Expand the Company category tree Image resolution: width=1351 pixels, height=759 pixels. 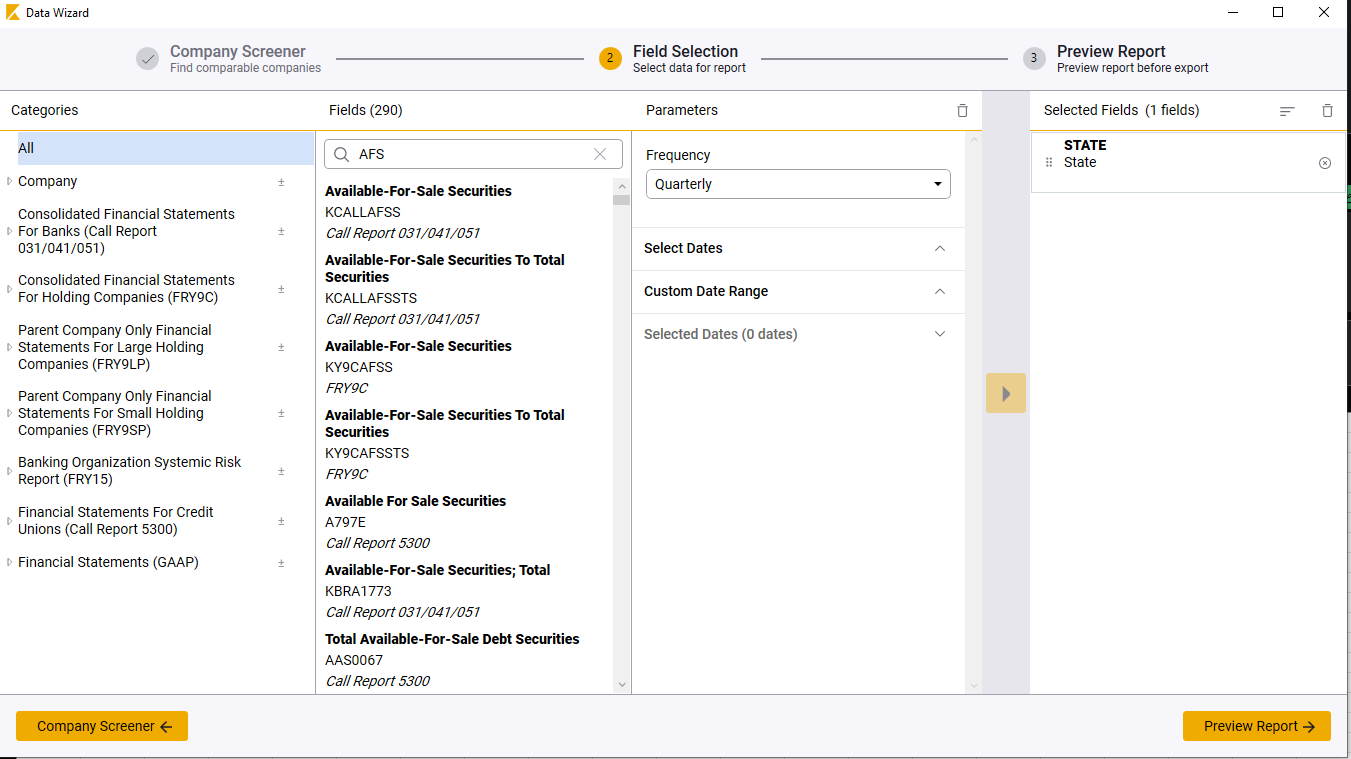(9, 181)
